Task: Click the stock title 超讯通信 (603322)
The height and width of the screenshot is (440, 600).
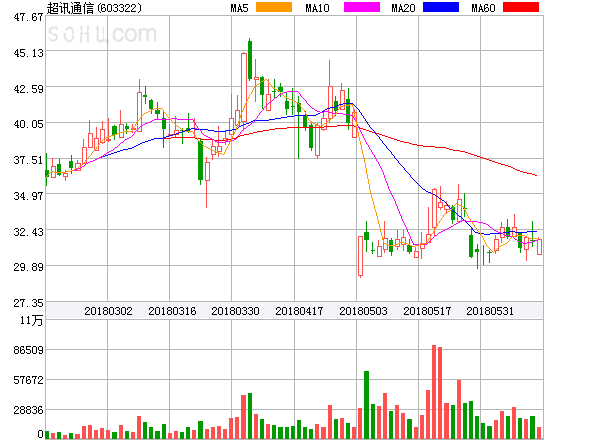Action: [94, 8]
